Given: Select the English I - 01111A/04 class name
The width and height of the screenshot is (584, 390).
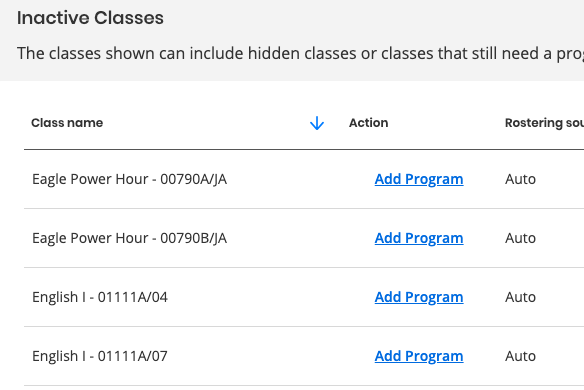Looking at the screenshot, I should click(100, 297).
